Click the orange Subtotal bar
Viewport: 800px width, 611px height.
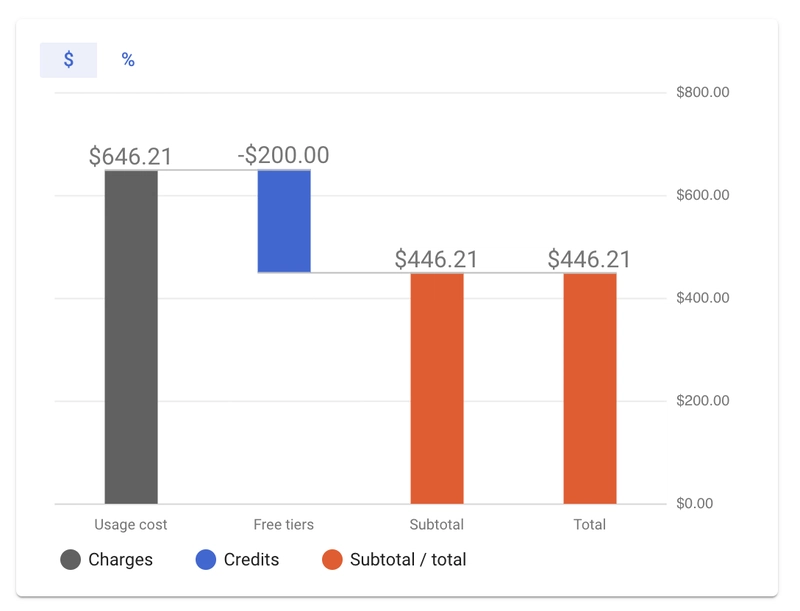pos(437,388)
